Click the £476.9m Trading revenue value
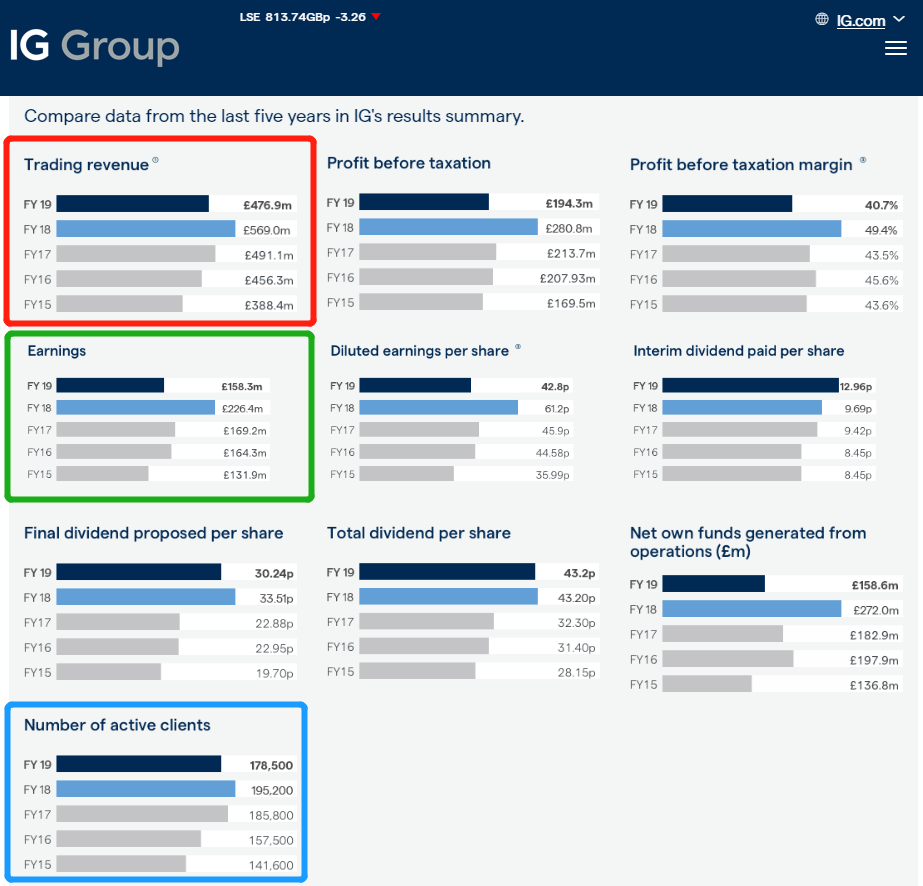 pyautogui.click(x=268, y=205)
